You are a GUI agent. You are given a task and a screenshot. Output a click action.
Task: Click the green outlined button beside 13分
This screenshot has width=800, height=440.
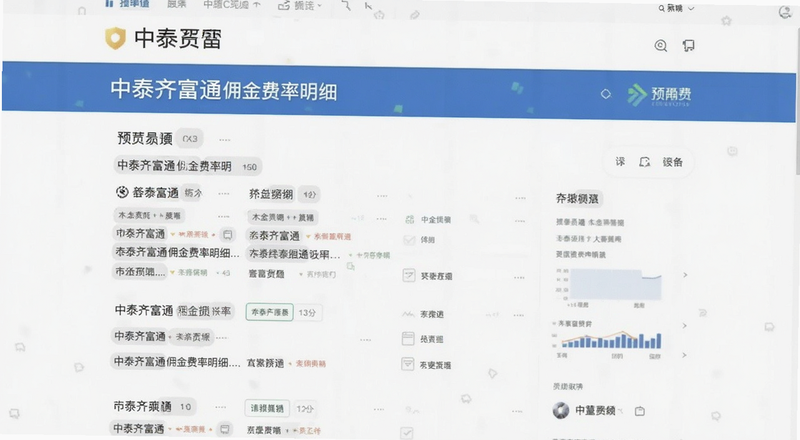pyautogui.click(x=269, y=312)
